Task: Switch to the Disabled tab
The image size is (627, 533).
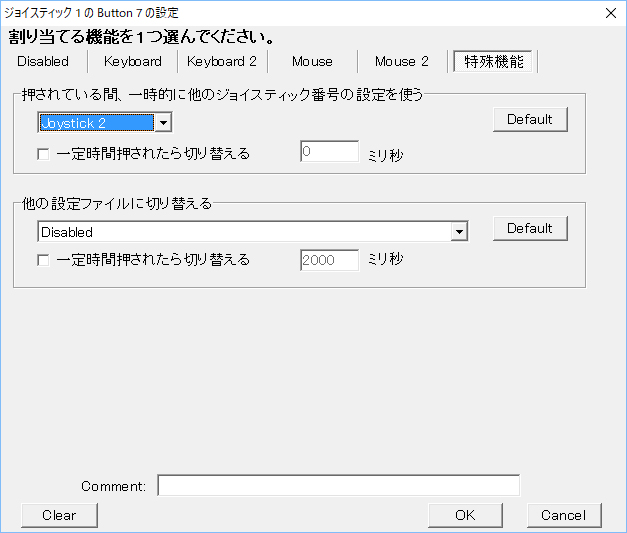Action: pos(43,62)
